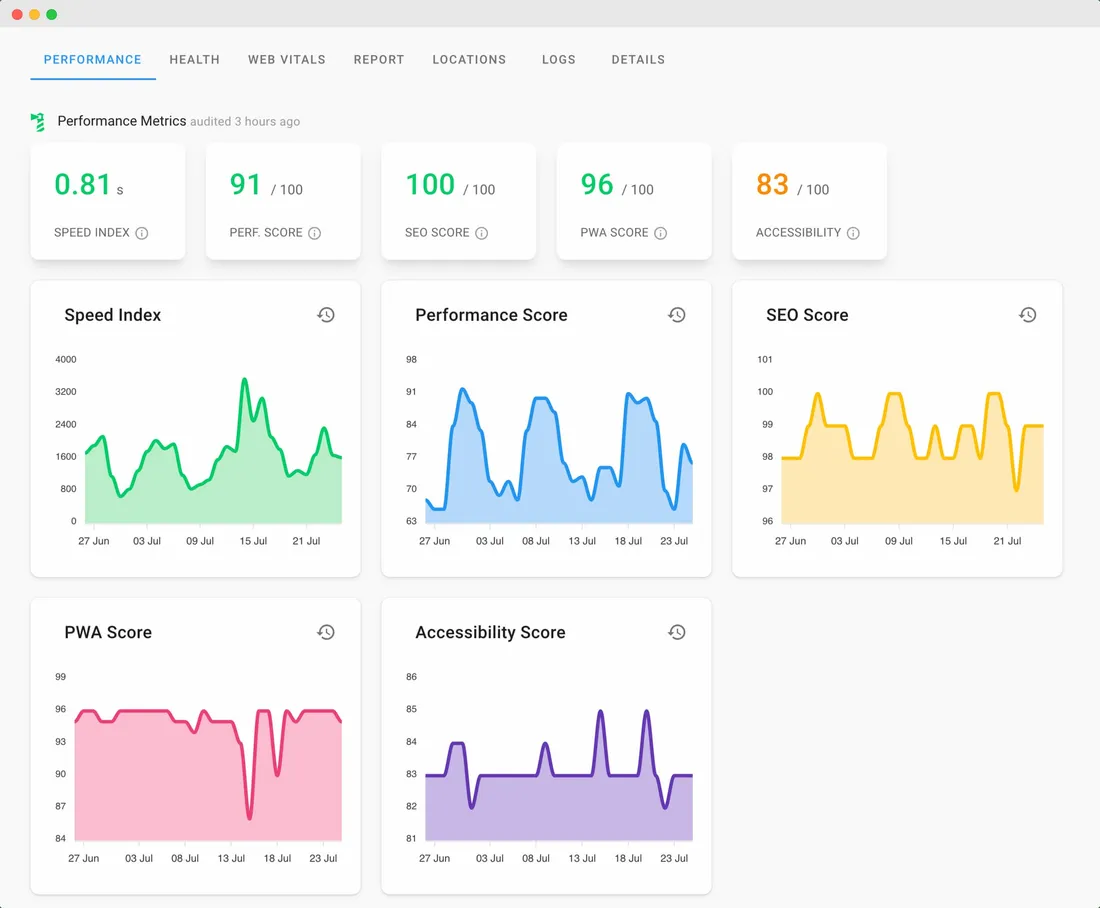This screenshot has width=1100, height=908.
Task: Click the green macOS maximize window button
Action: click(52, 15)
